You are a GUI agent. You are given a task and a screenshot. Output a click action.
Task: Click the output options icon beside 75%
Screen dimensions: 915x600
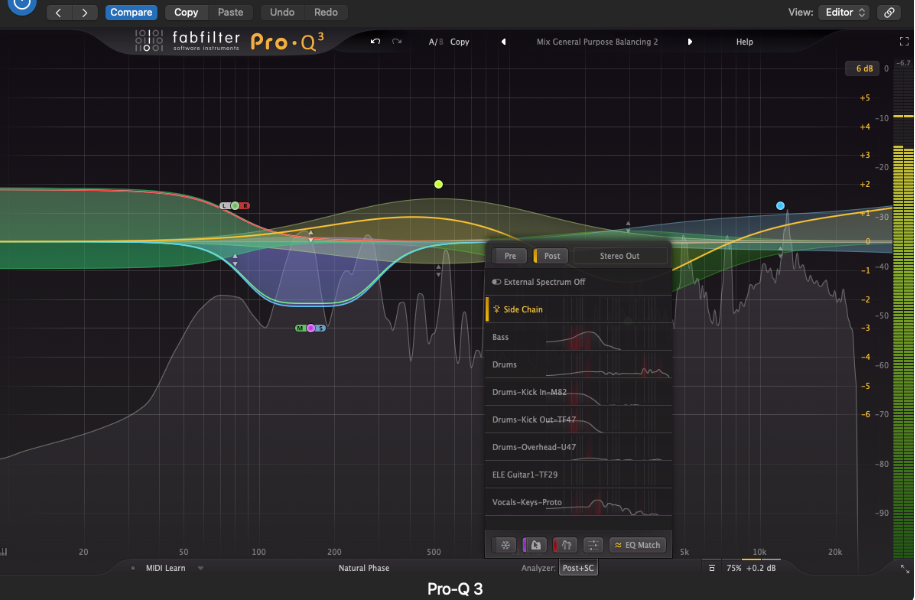pos(711,568)
